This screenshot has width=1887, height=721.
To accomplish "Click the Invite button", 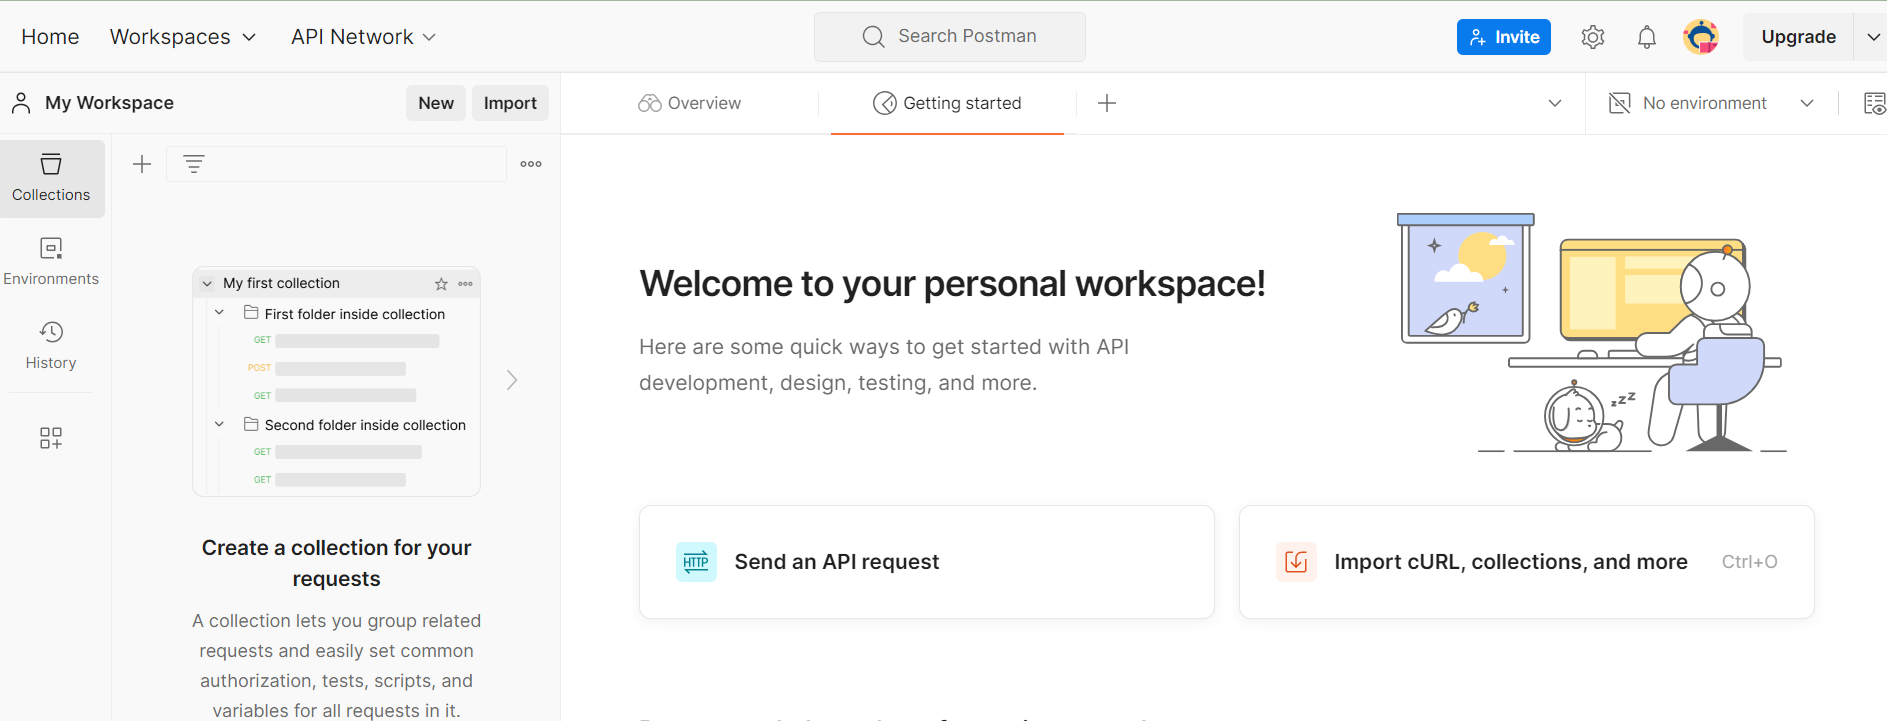I will [1504, 37].
